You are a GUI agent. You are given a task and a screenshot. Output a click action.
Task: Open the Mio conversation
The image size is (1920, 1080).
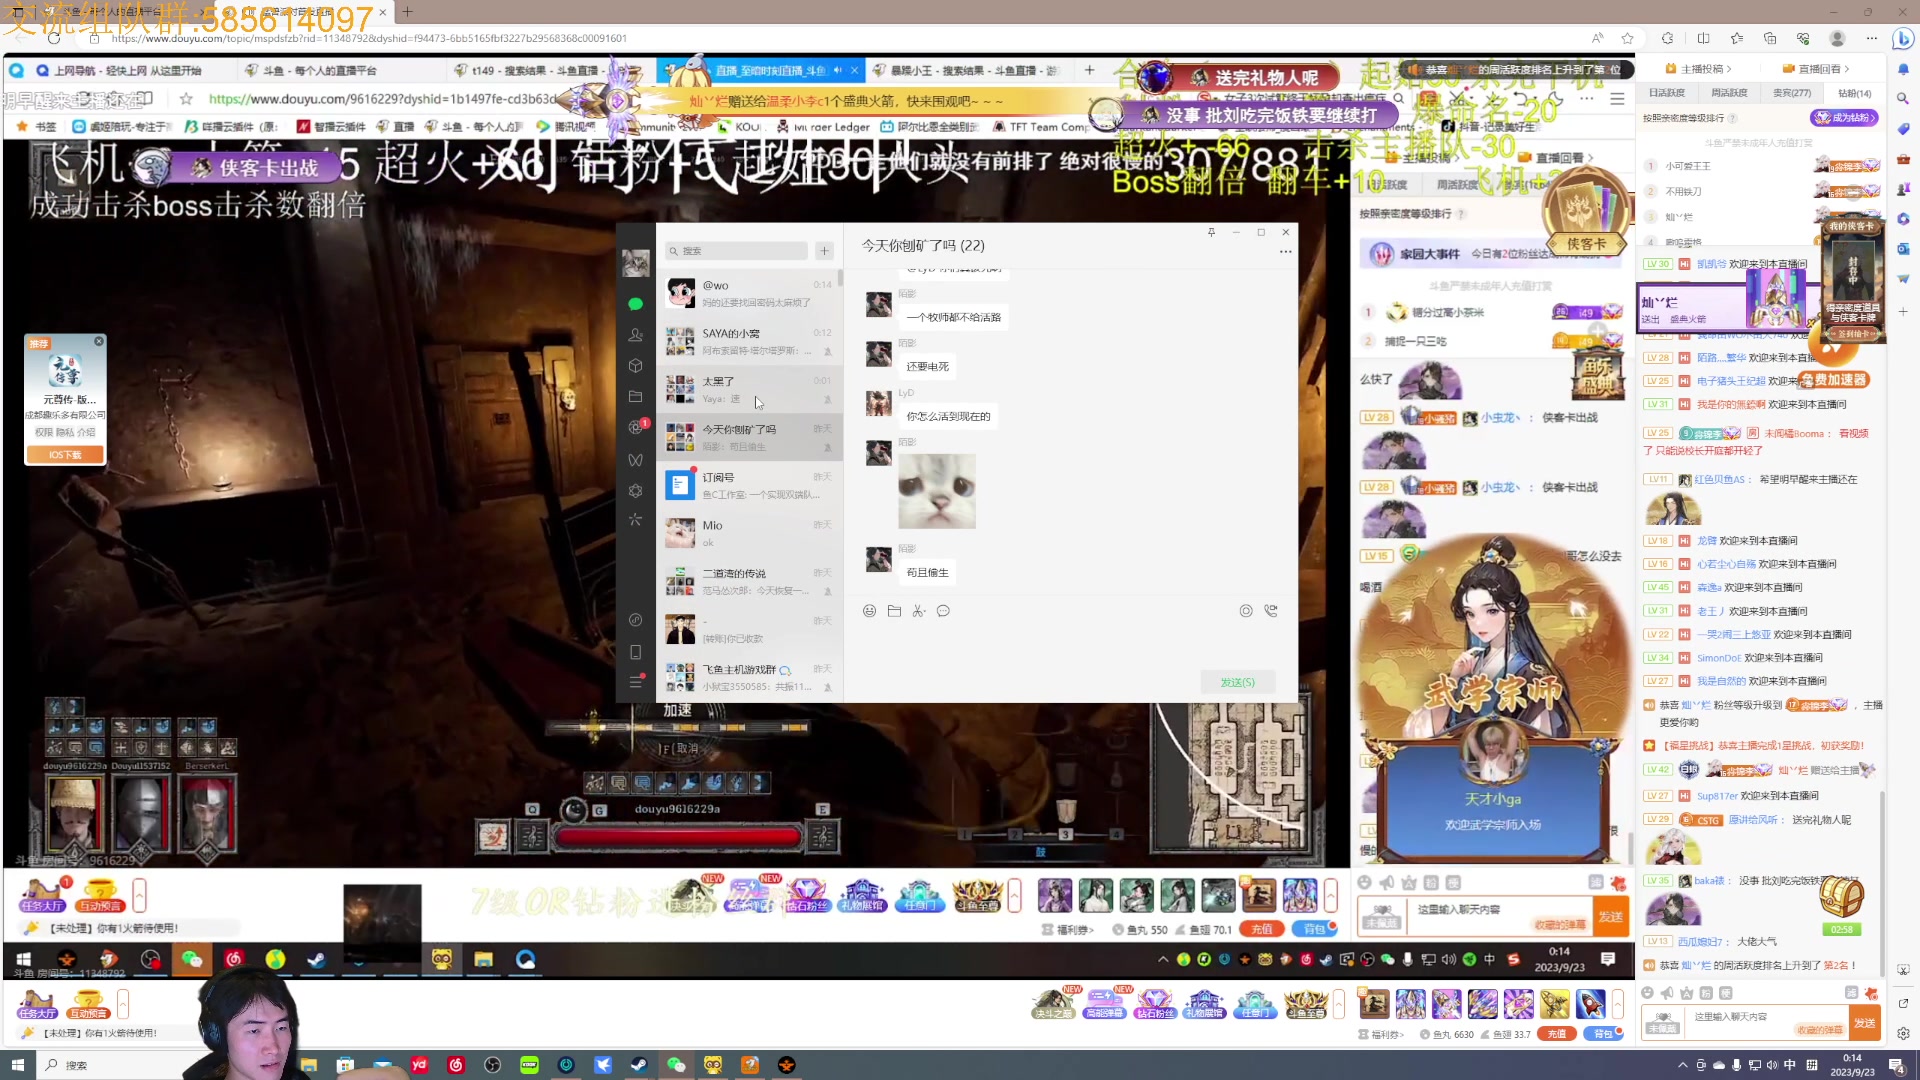click(749, 533)
